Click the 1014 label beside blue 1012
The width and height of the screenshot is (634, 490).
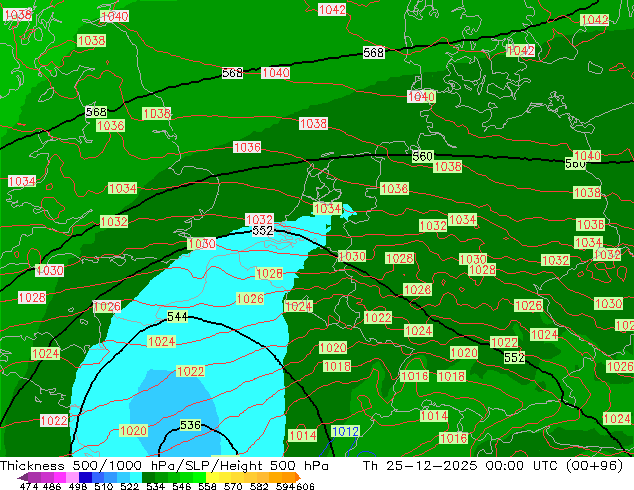tap(303, 435)
